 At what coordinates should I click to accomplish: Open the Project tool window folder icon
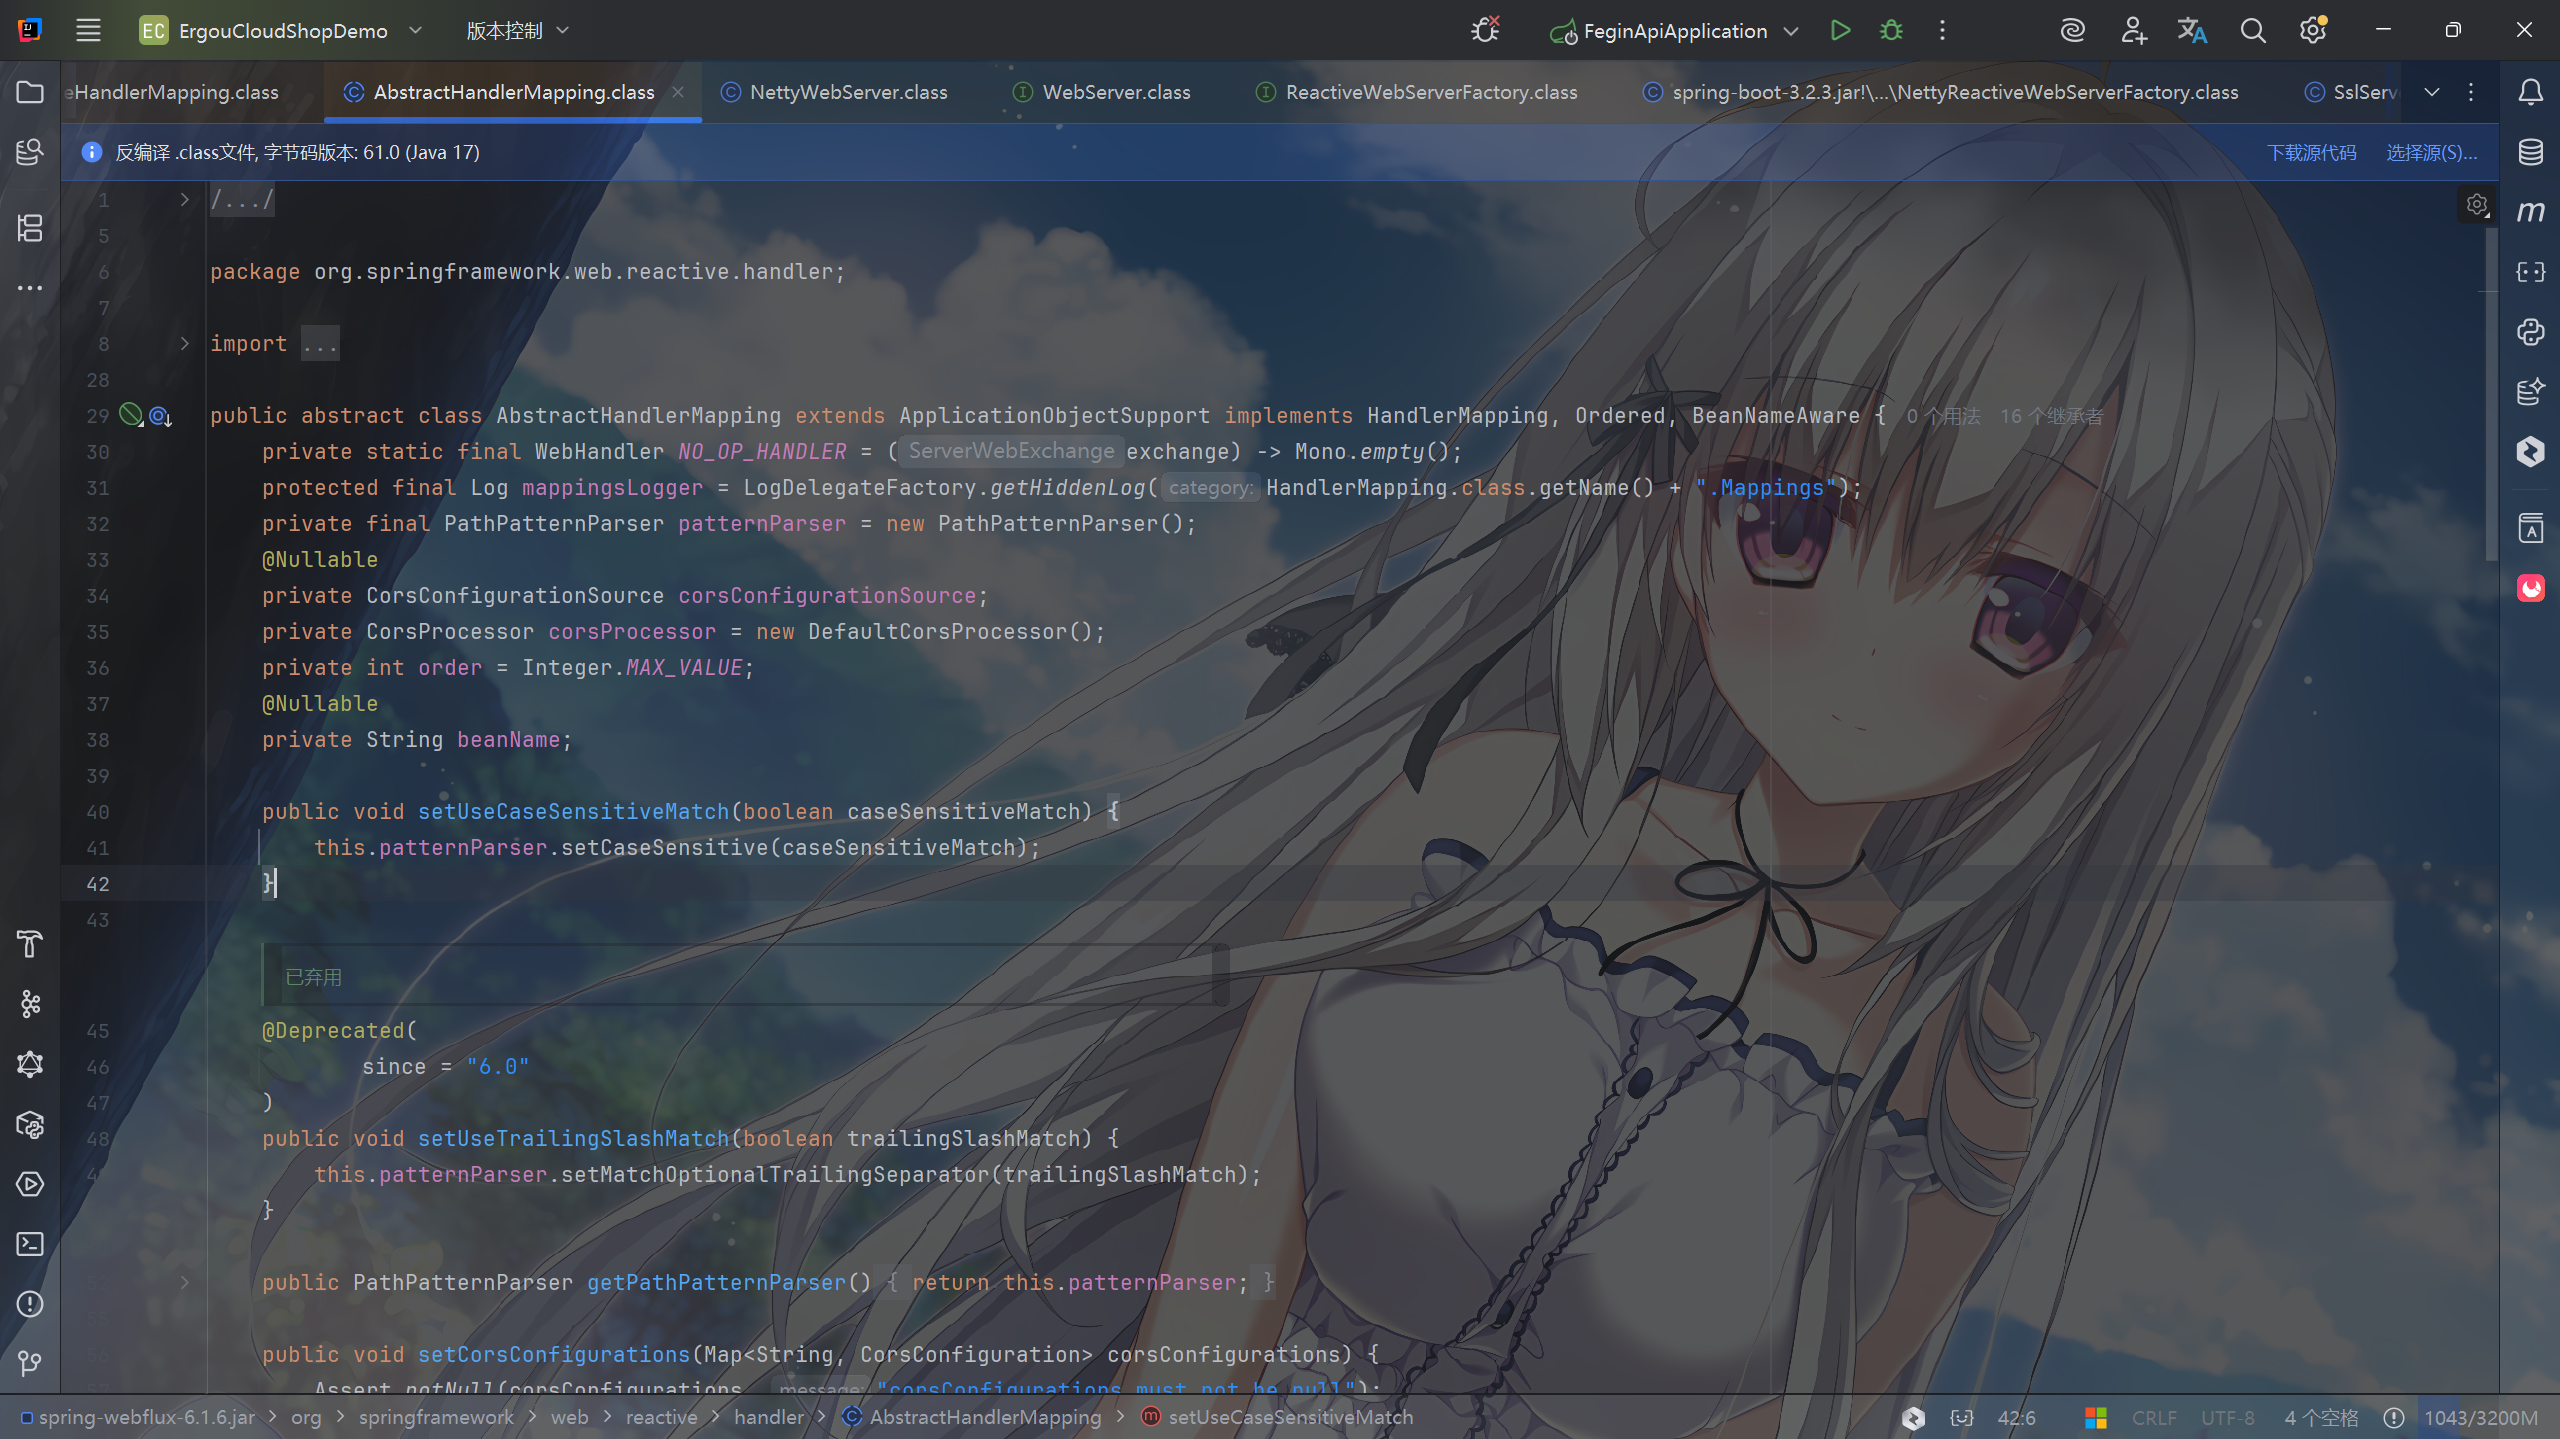pyautogui.click(x=30, y=92)
